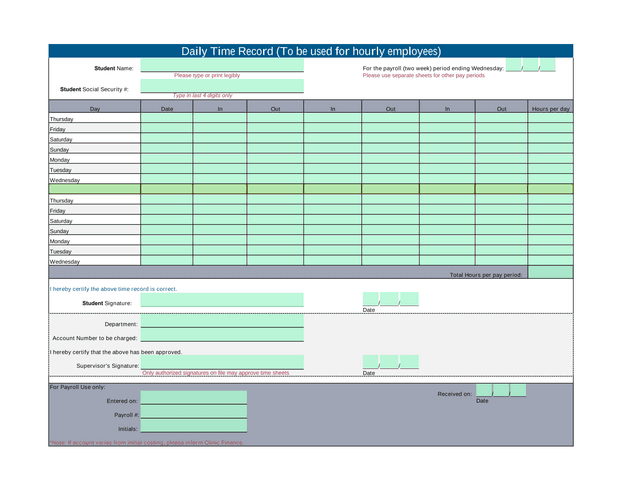Viewport: 640px width, 494px height.
Task: Click 'Type in last 4 digits only' note
Action: [x=202, y=95]
